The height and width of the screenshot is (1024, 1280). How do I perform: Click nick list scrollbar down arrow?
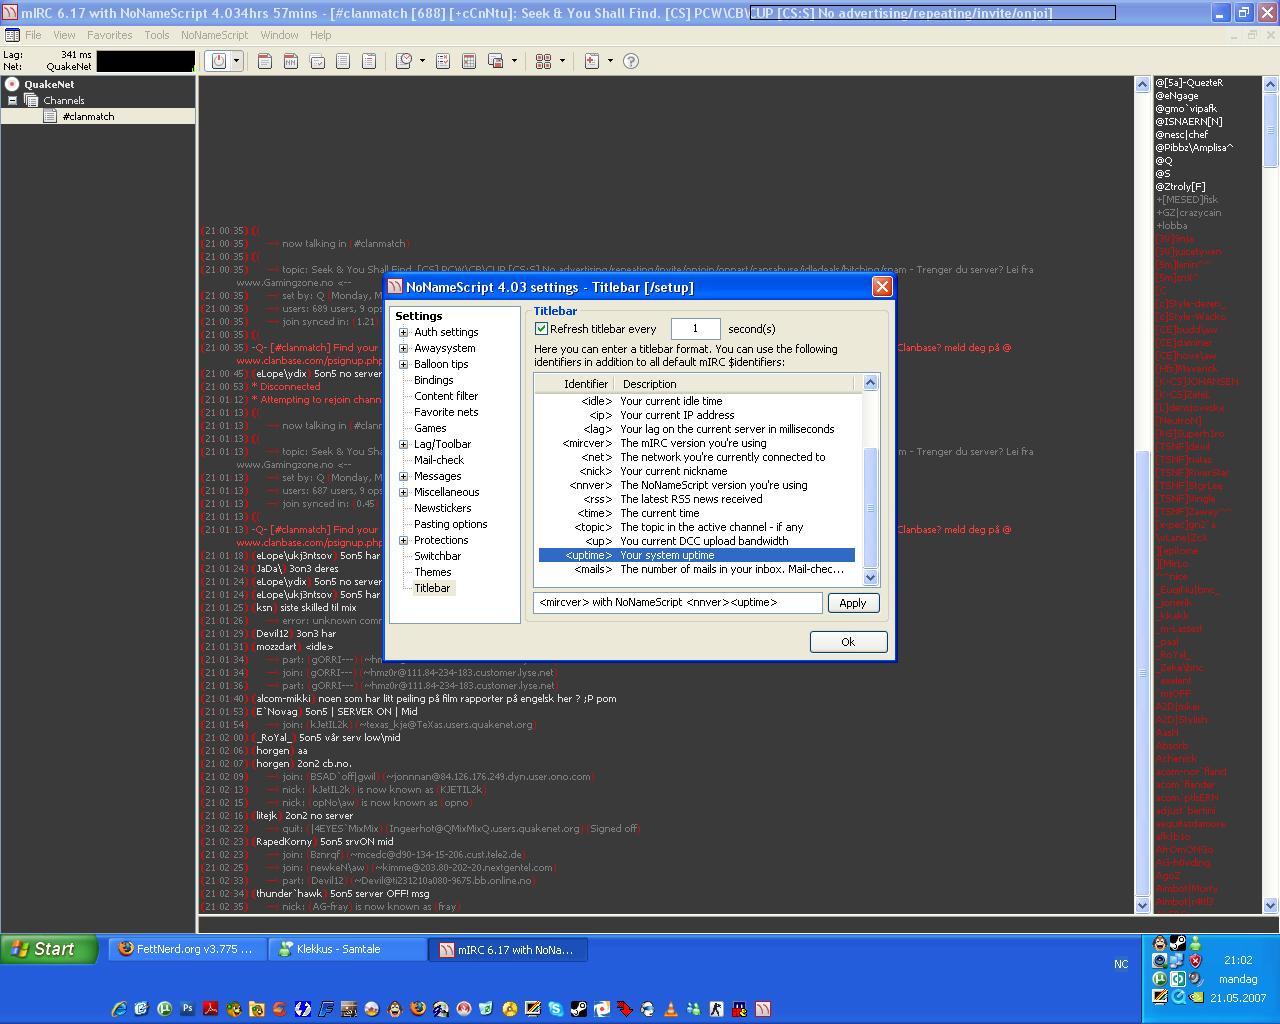pyautogui.click(x=1271, y=905)
